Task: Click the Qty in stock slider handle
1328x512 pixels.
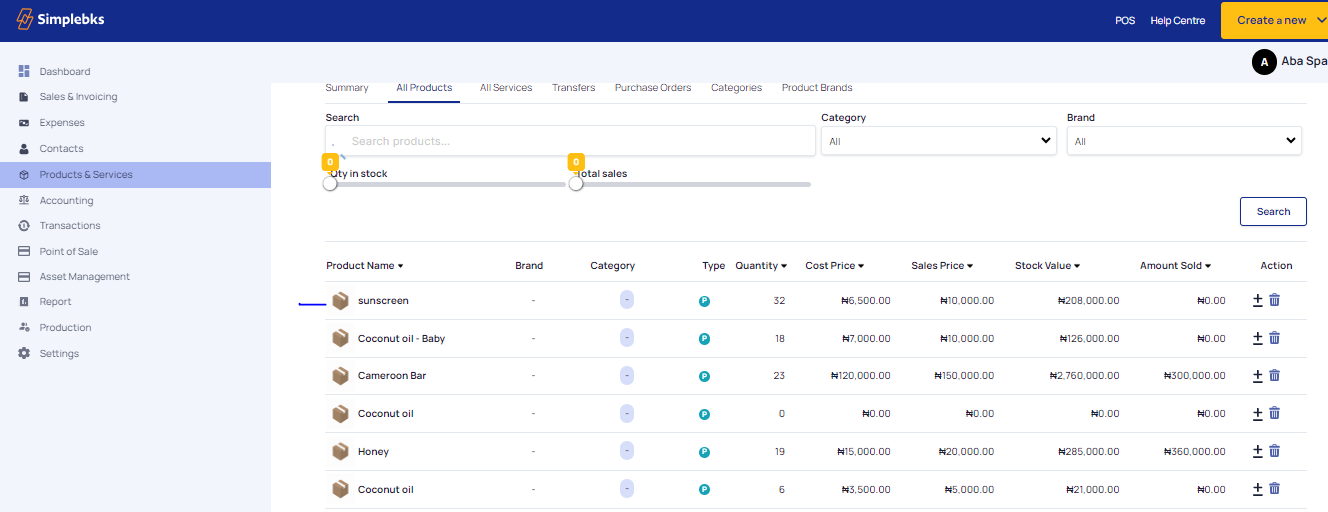Action: pyautogui.click(x=330, y=184)
